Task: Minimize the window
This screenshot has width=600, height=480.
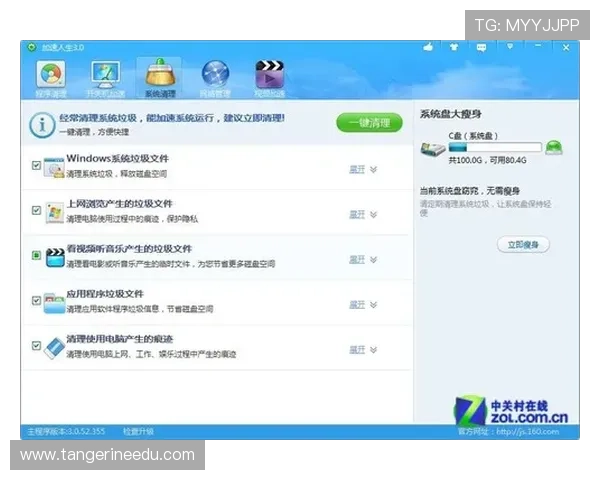Action: (538, 46)
